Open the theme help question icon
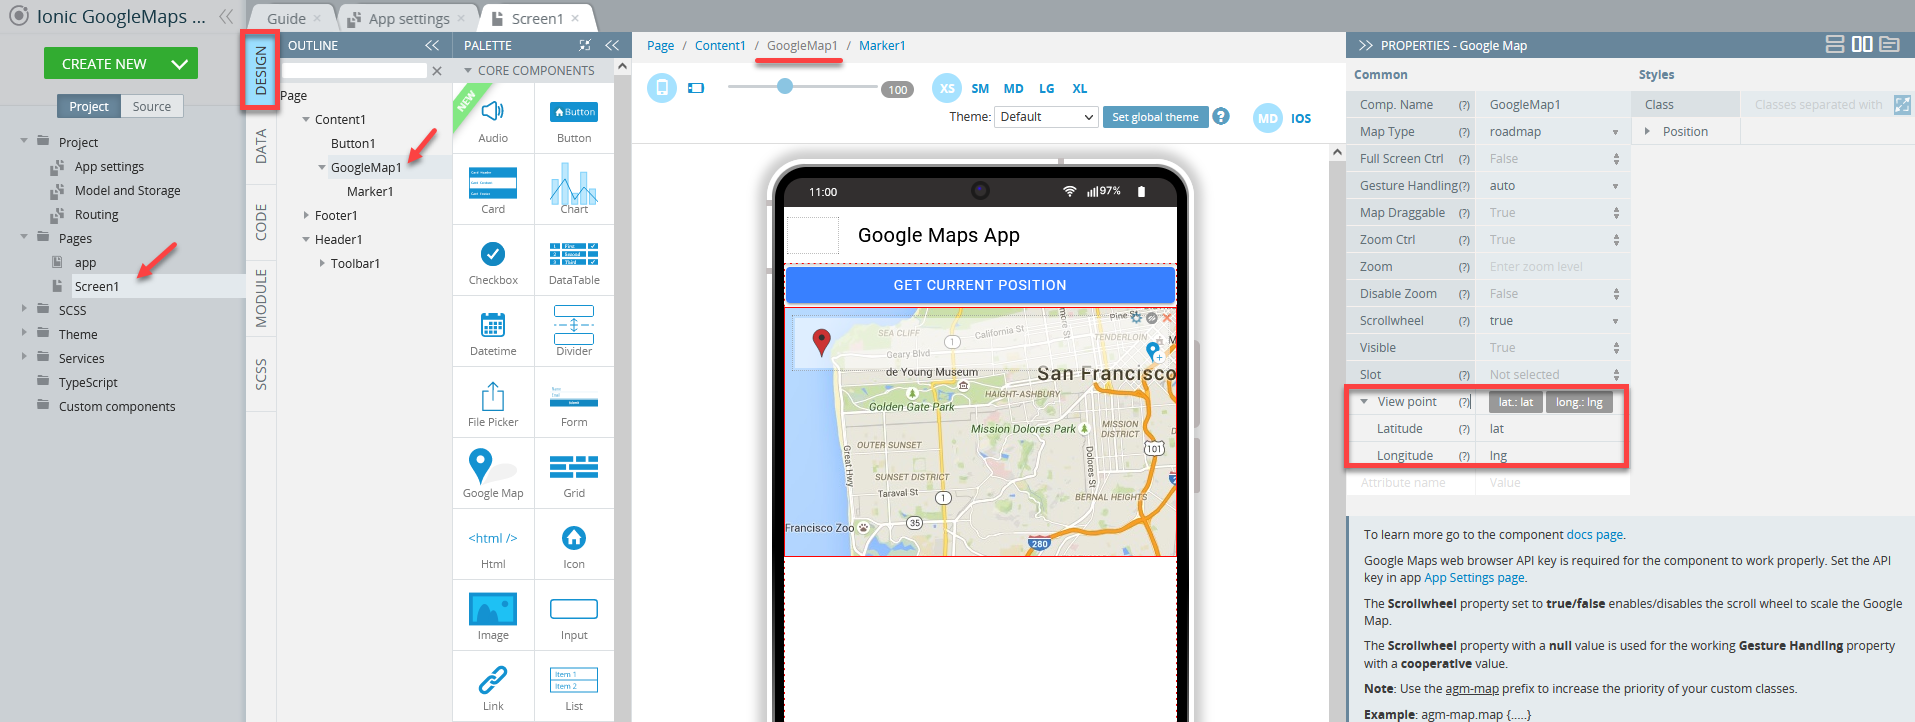This screenshot has height=722, width=1915. coord(1221,116)
